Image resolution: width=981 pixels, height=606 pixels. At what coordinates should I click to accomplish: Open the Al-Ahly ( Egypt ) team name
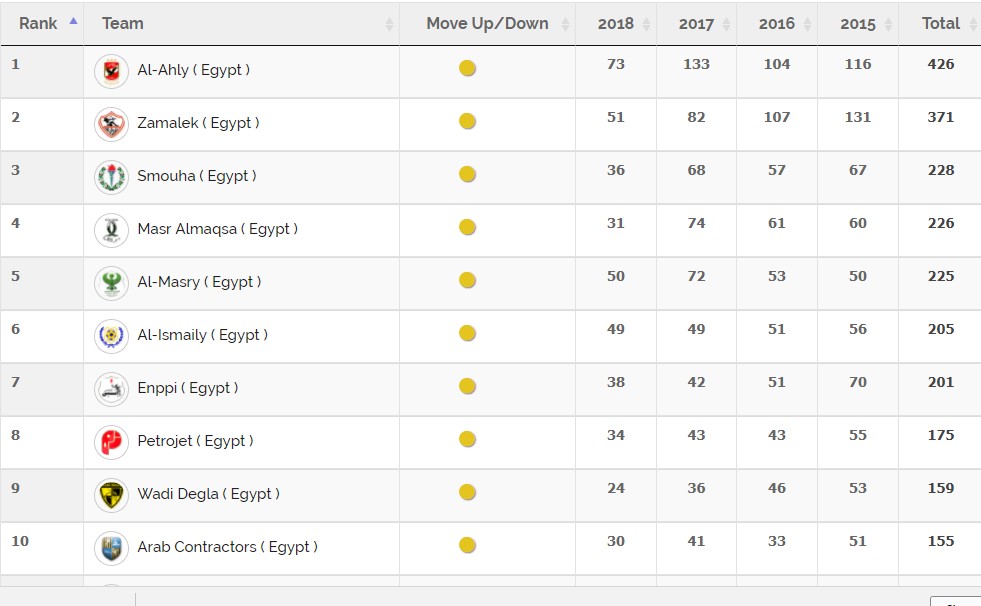(193, 70)
